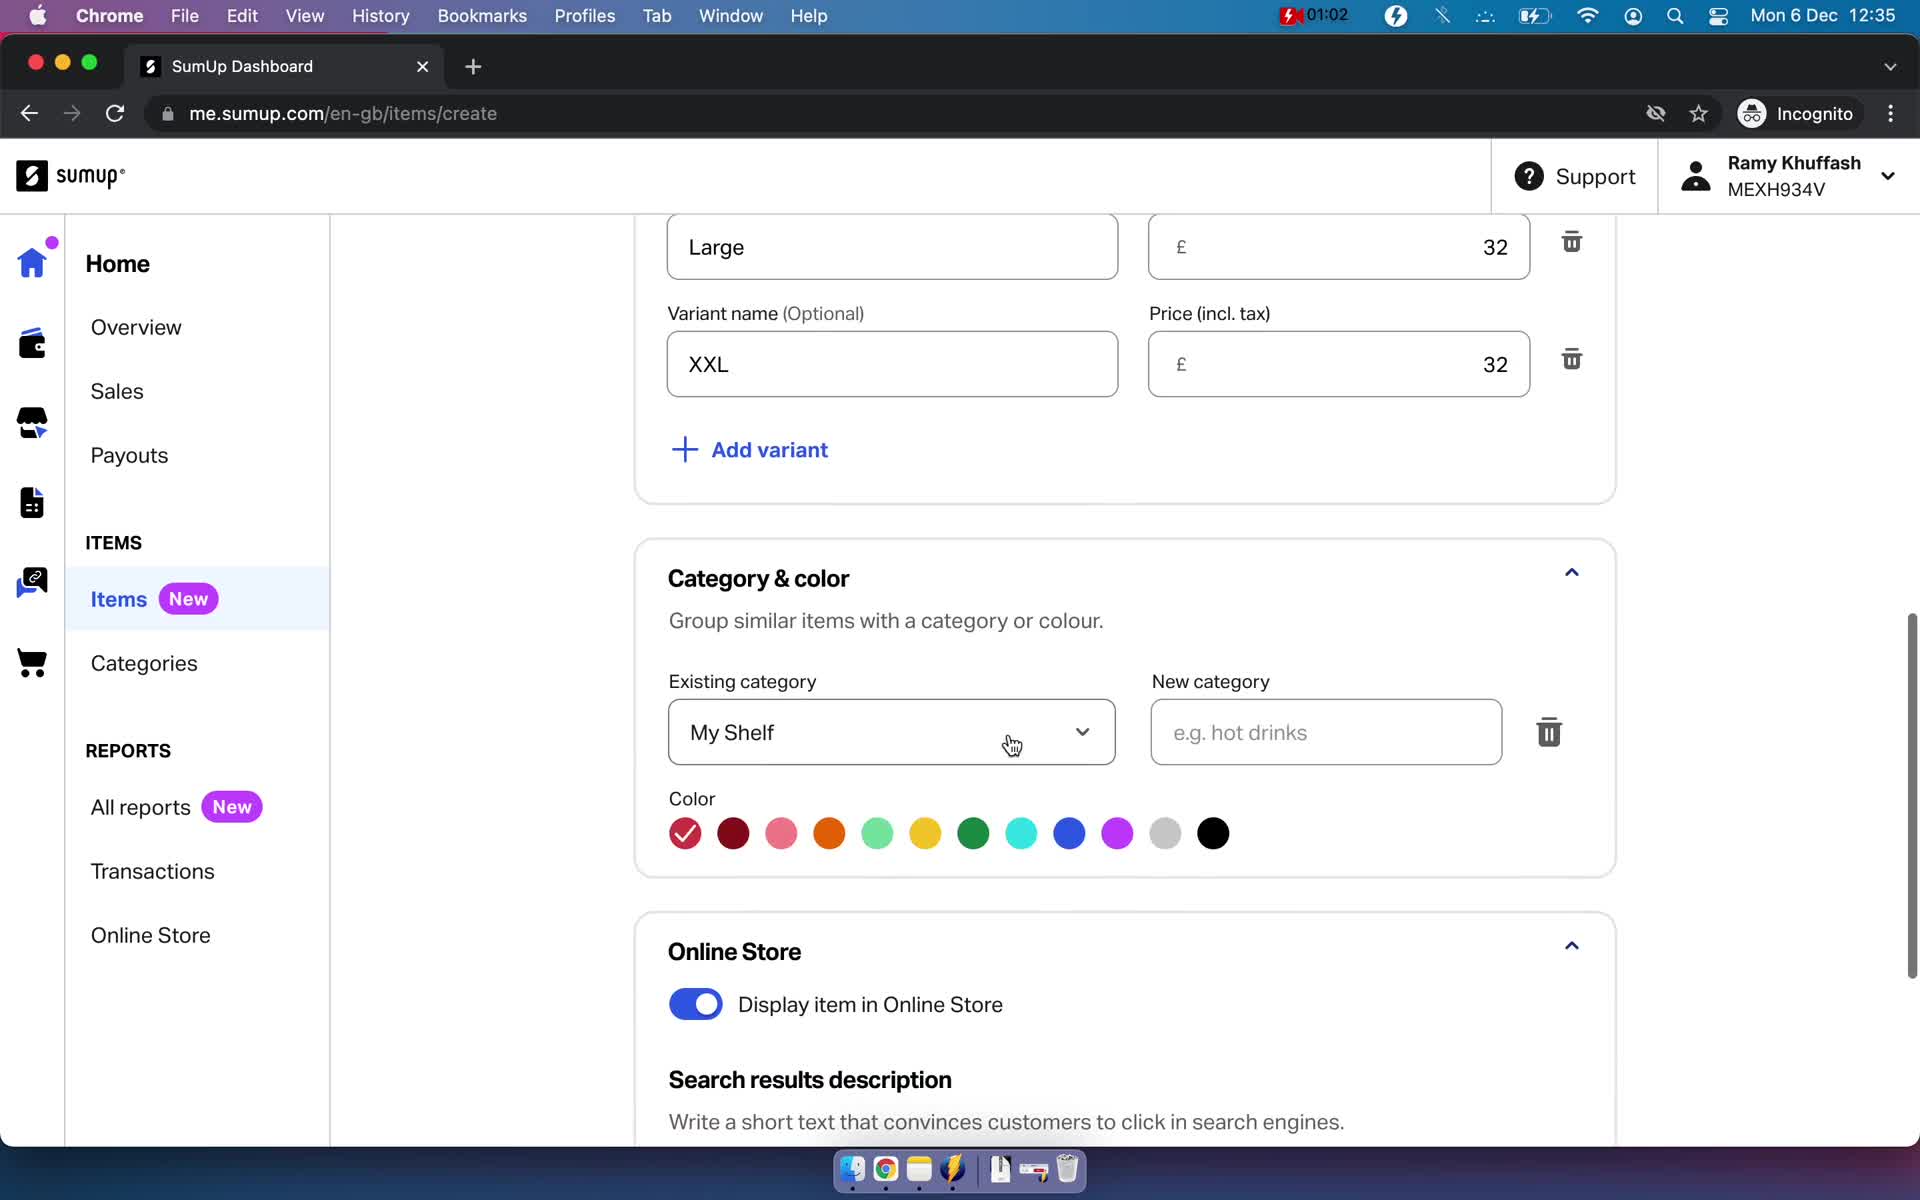The width and height of the screenshot is (1920, 1200).
Task: Click the Transactions link in sidebar
Action: click(153, 871)
